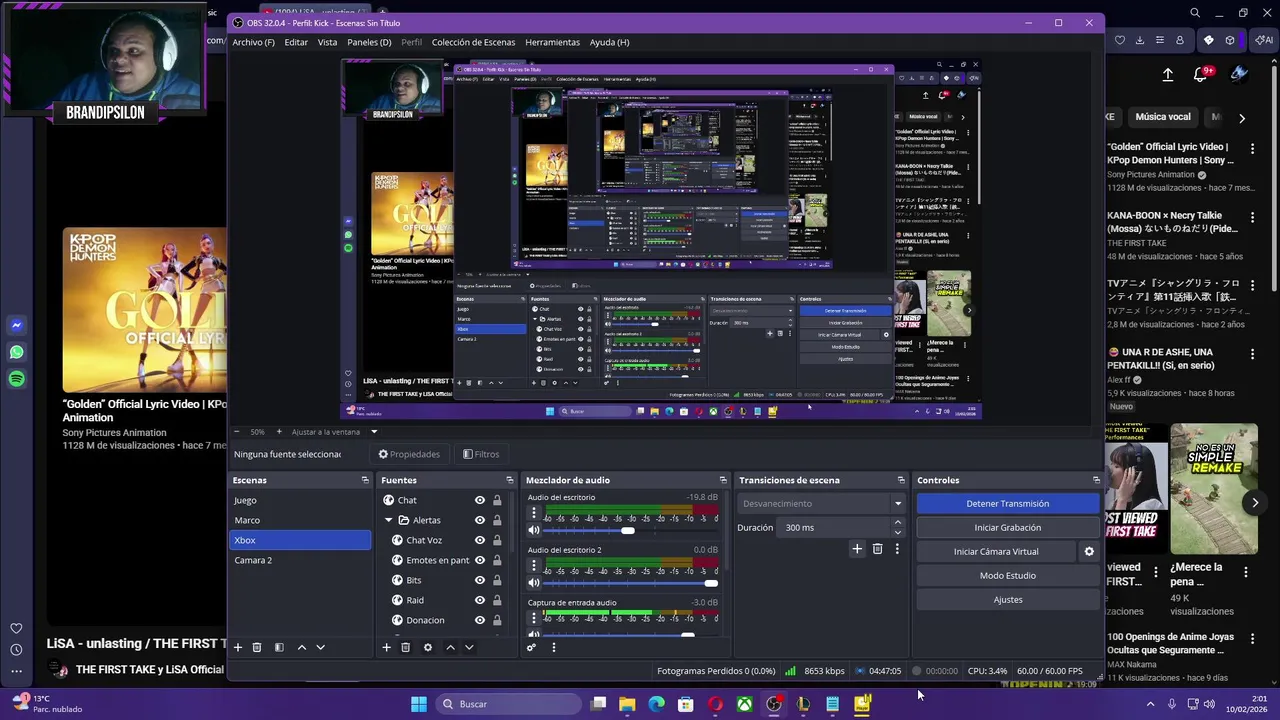Delete the selected scene with the trash icon
This screenshot has width=1280, height=720.
coord(257,647)
